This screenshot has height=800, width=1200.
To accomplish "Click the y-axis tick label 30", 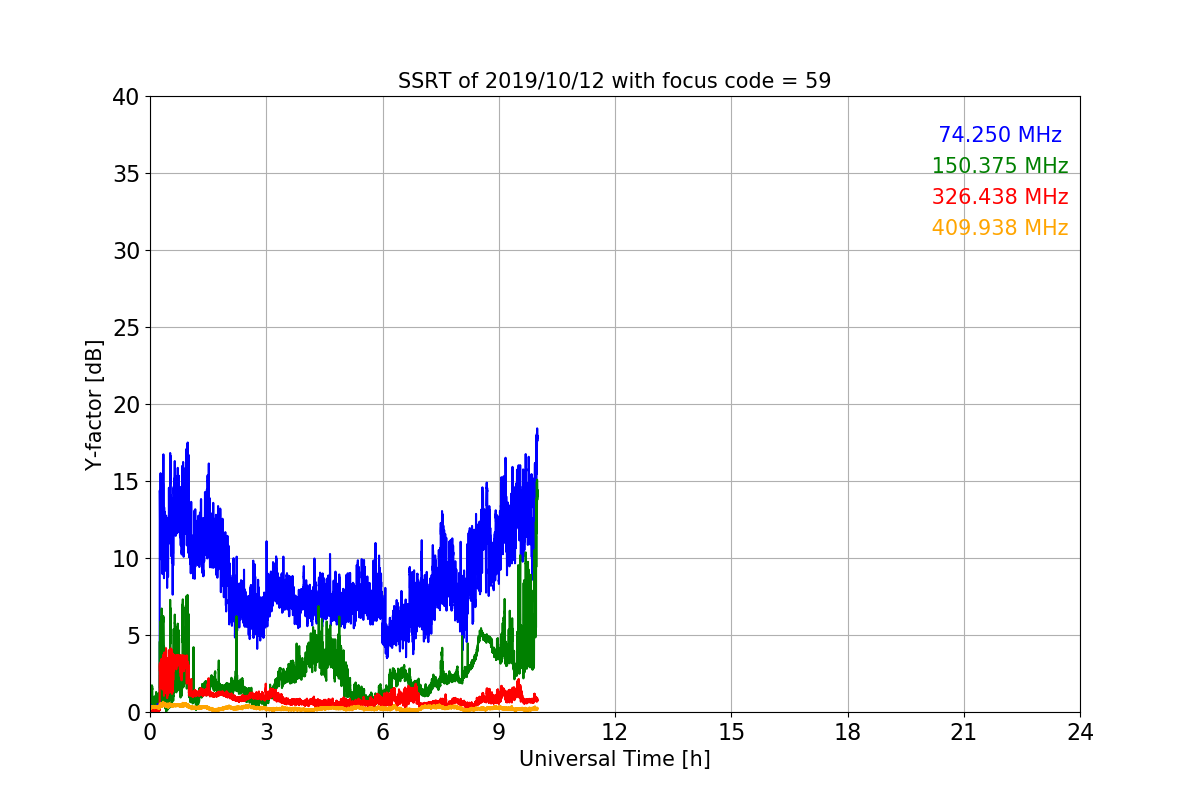I will click(x=125, y=251).
